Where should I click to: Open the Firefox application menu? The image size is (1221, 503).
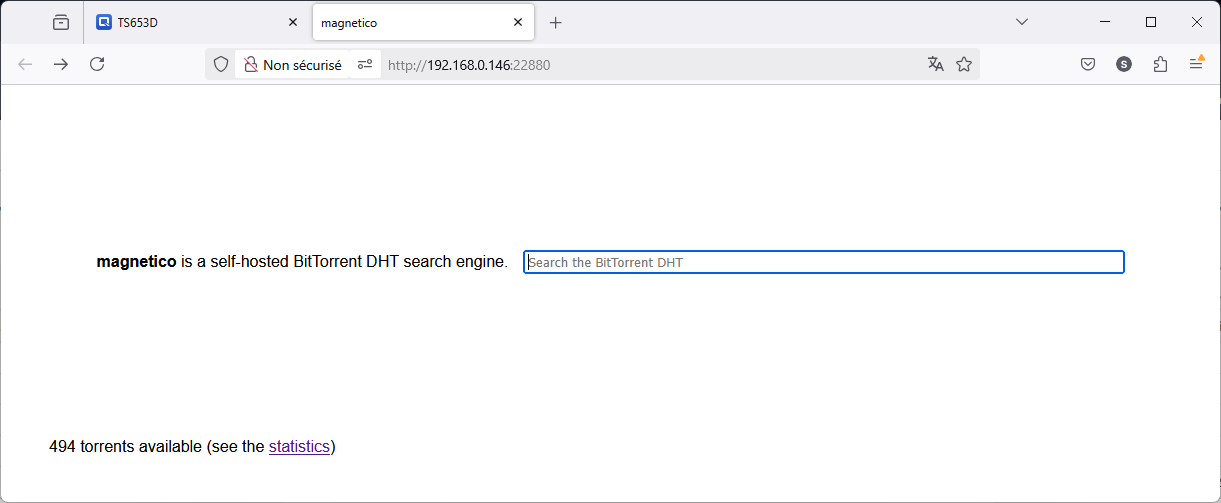tap(1196, 64)
